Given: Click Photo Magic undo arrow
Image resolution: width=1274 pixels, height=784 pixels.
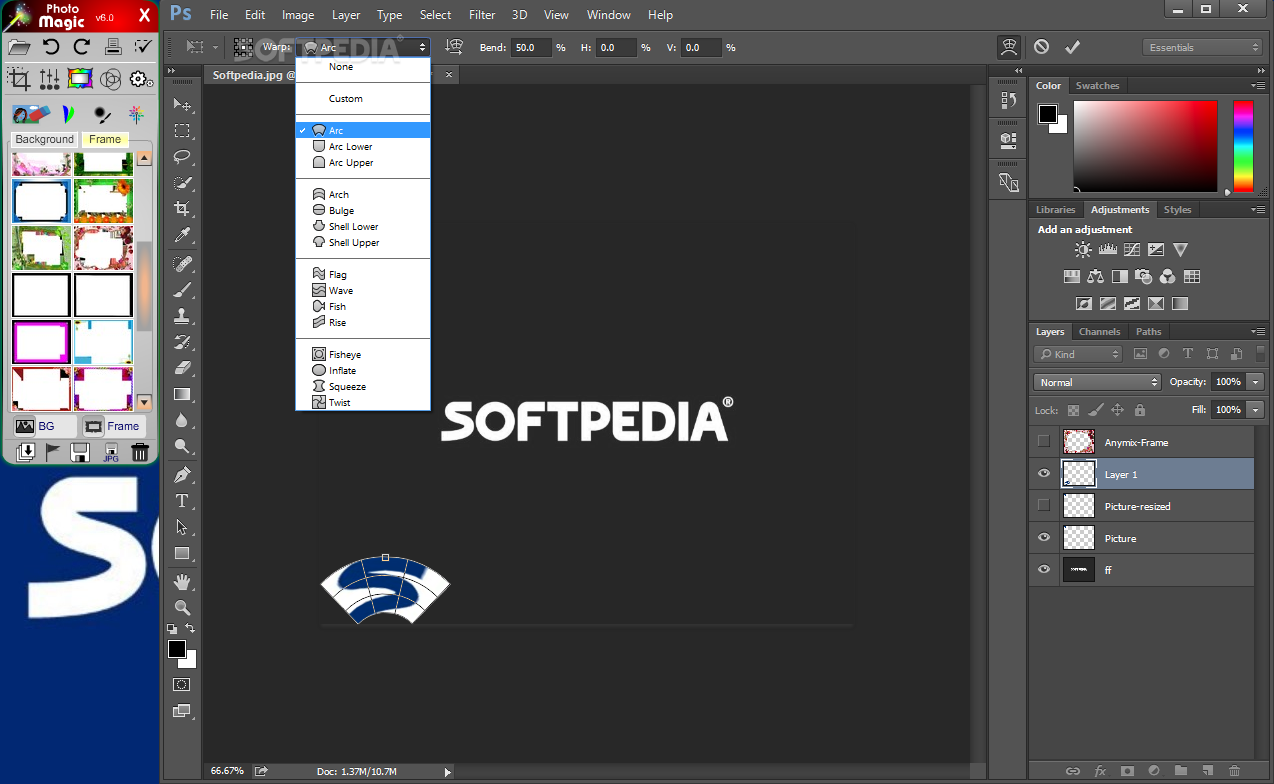Looking at the screenshot, I should point(51,46).
